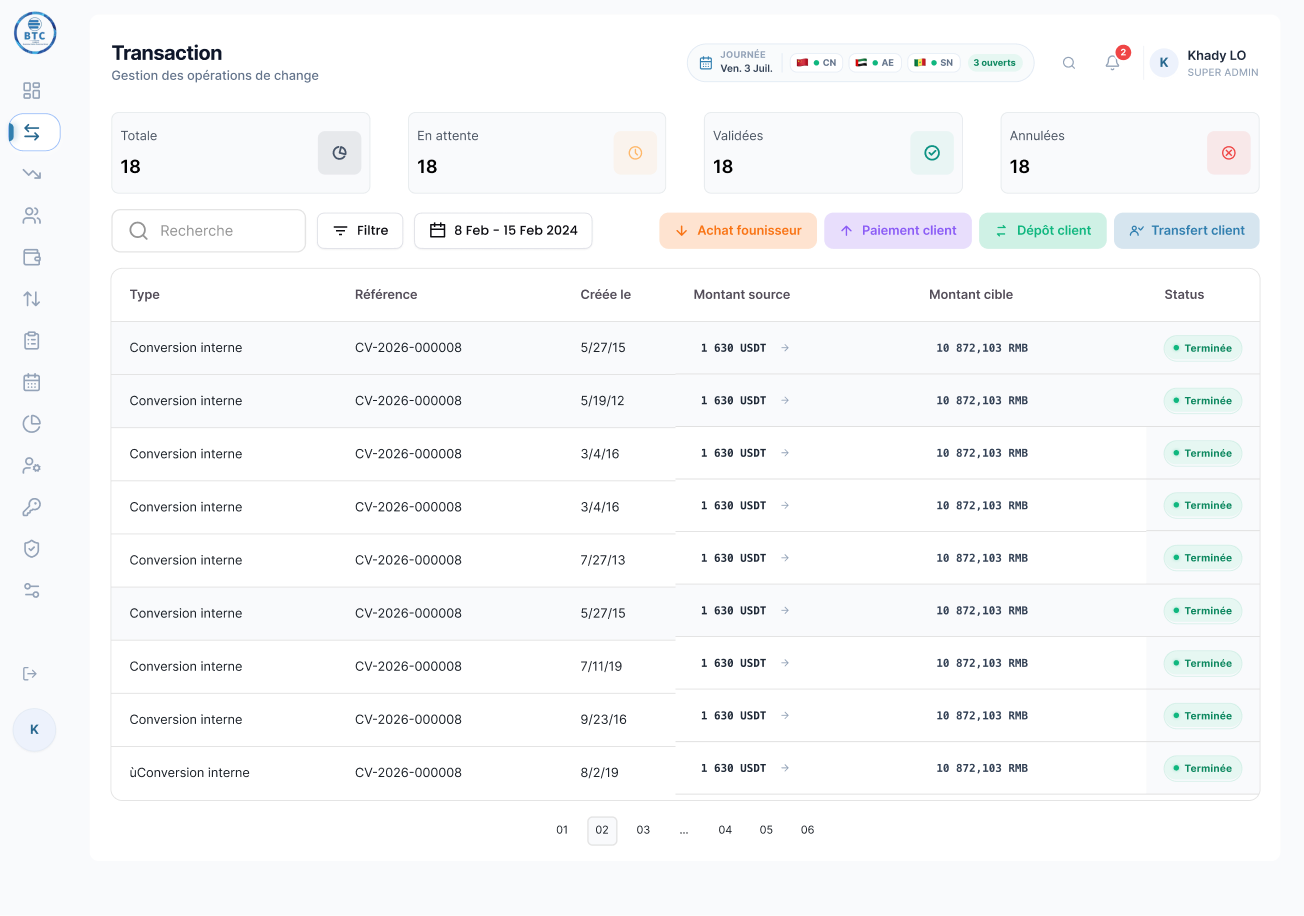Open the shield check sidebar icon
Viewport: 1304px width, 916px height.
click(x=32, y=549)
